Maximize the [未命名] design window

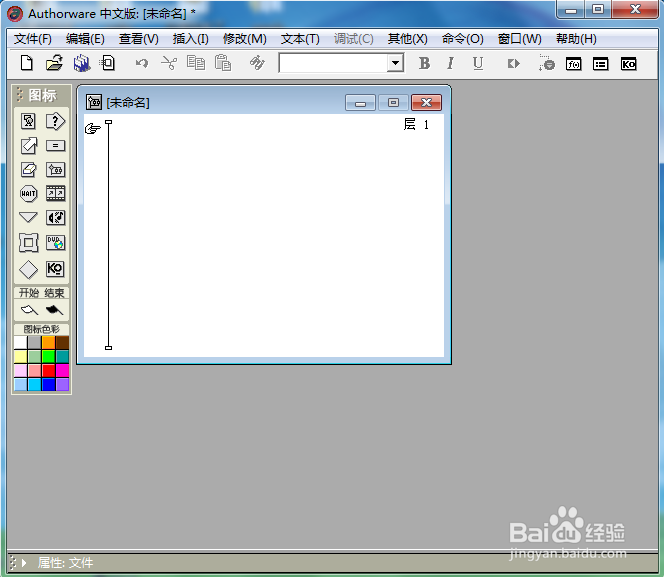(x=393, y=103)
